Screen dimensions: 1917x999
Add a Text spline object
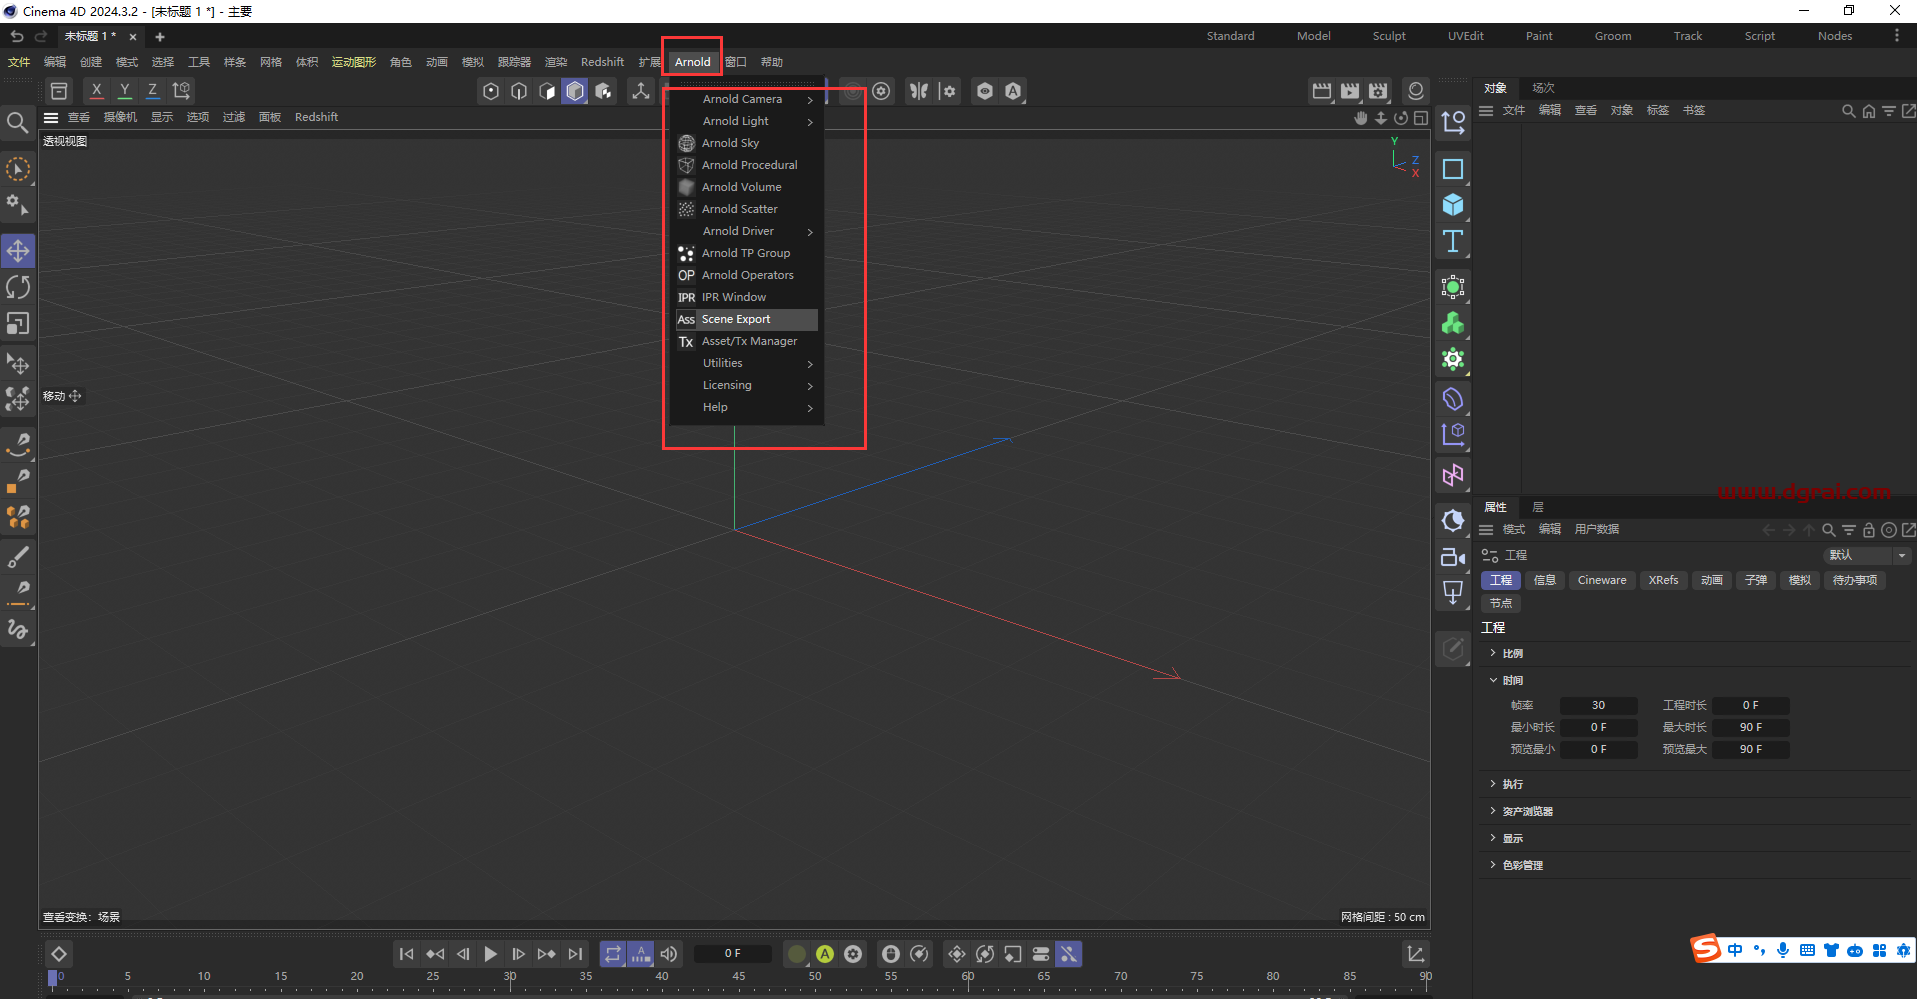tap(1453, 241)
